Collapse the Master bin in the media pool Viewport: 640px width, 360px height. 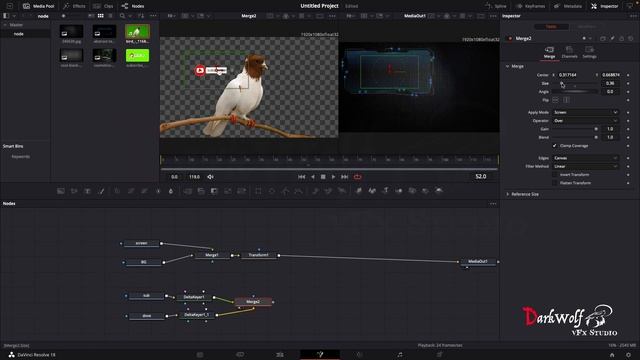5,25
